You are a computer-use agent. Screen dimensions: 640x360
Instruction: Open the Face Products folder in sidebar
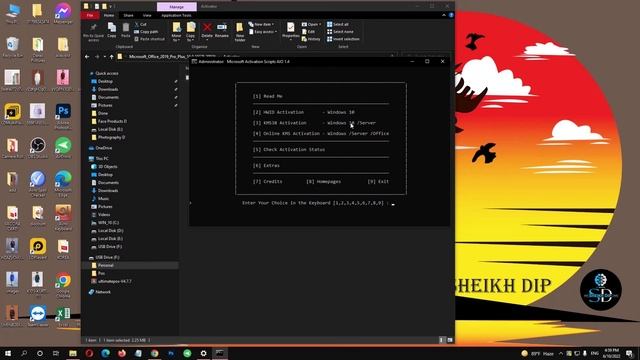[x=112, y=121]
